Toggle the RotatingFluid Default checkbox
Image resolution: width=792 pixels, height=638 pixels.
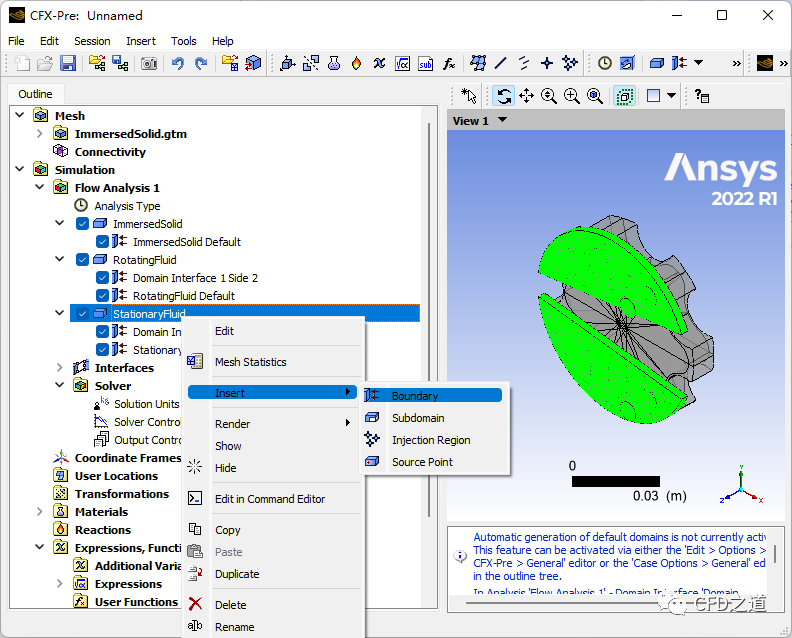[x=102, y=296]
